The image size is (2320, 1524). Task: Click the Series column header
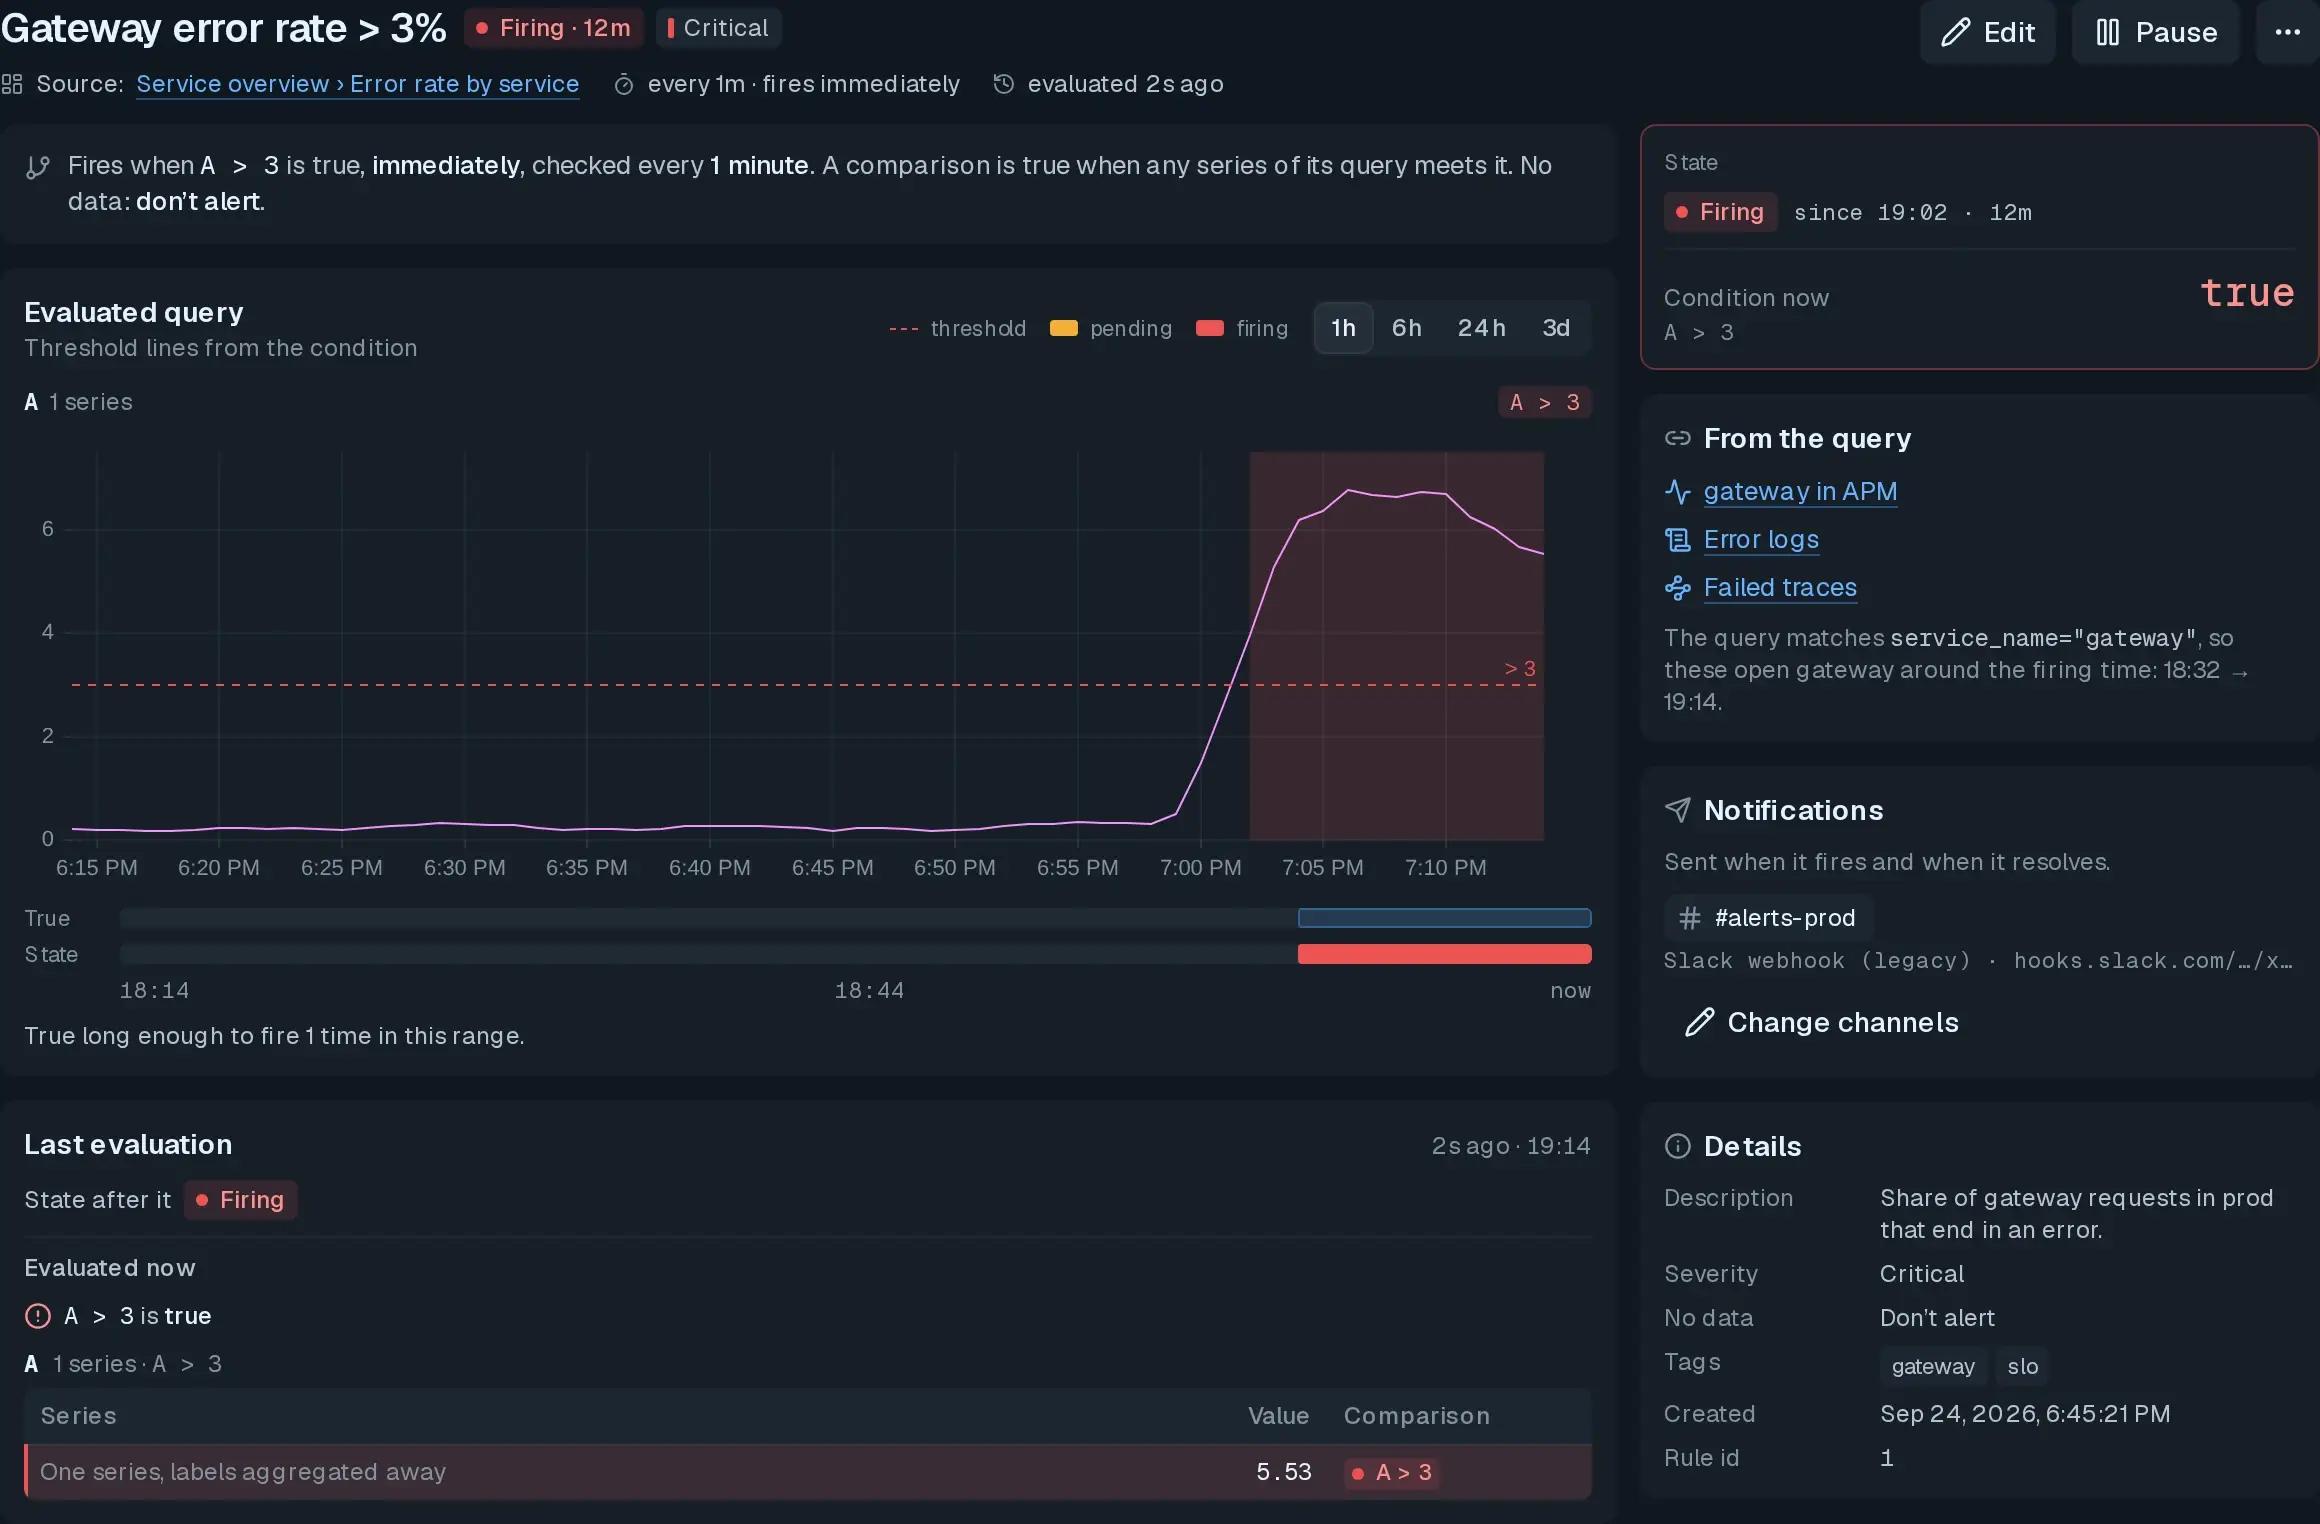pos(78,1416)
